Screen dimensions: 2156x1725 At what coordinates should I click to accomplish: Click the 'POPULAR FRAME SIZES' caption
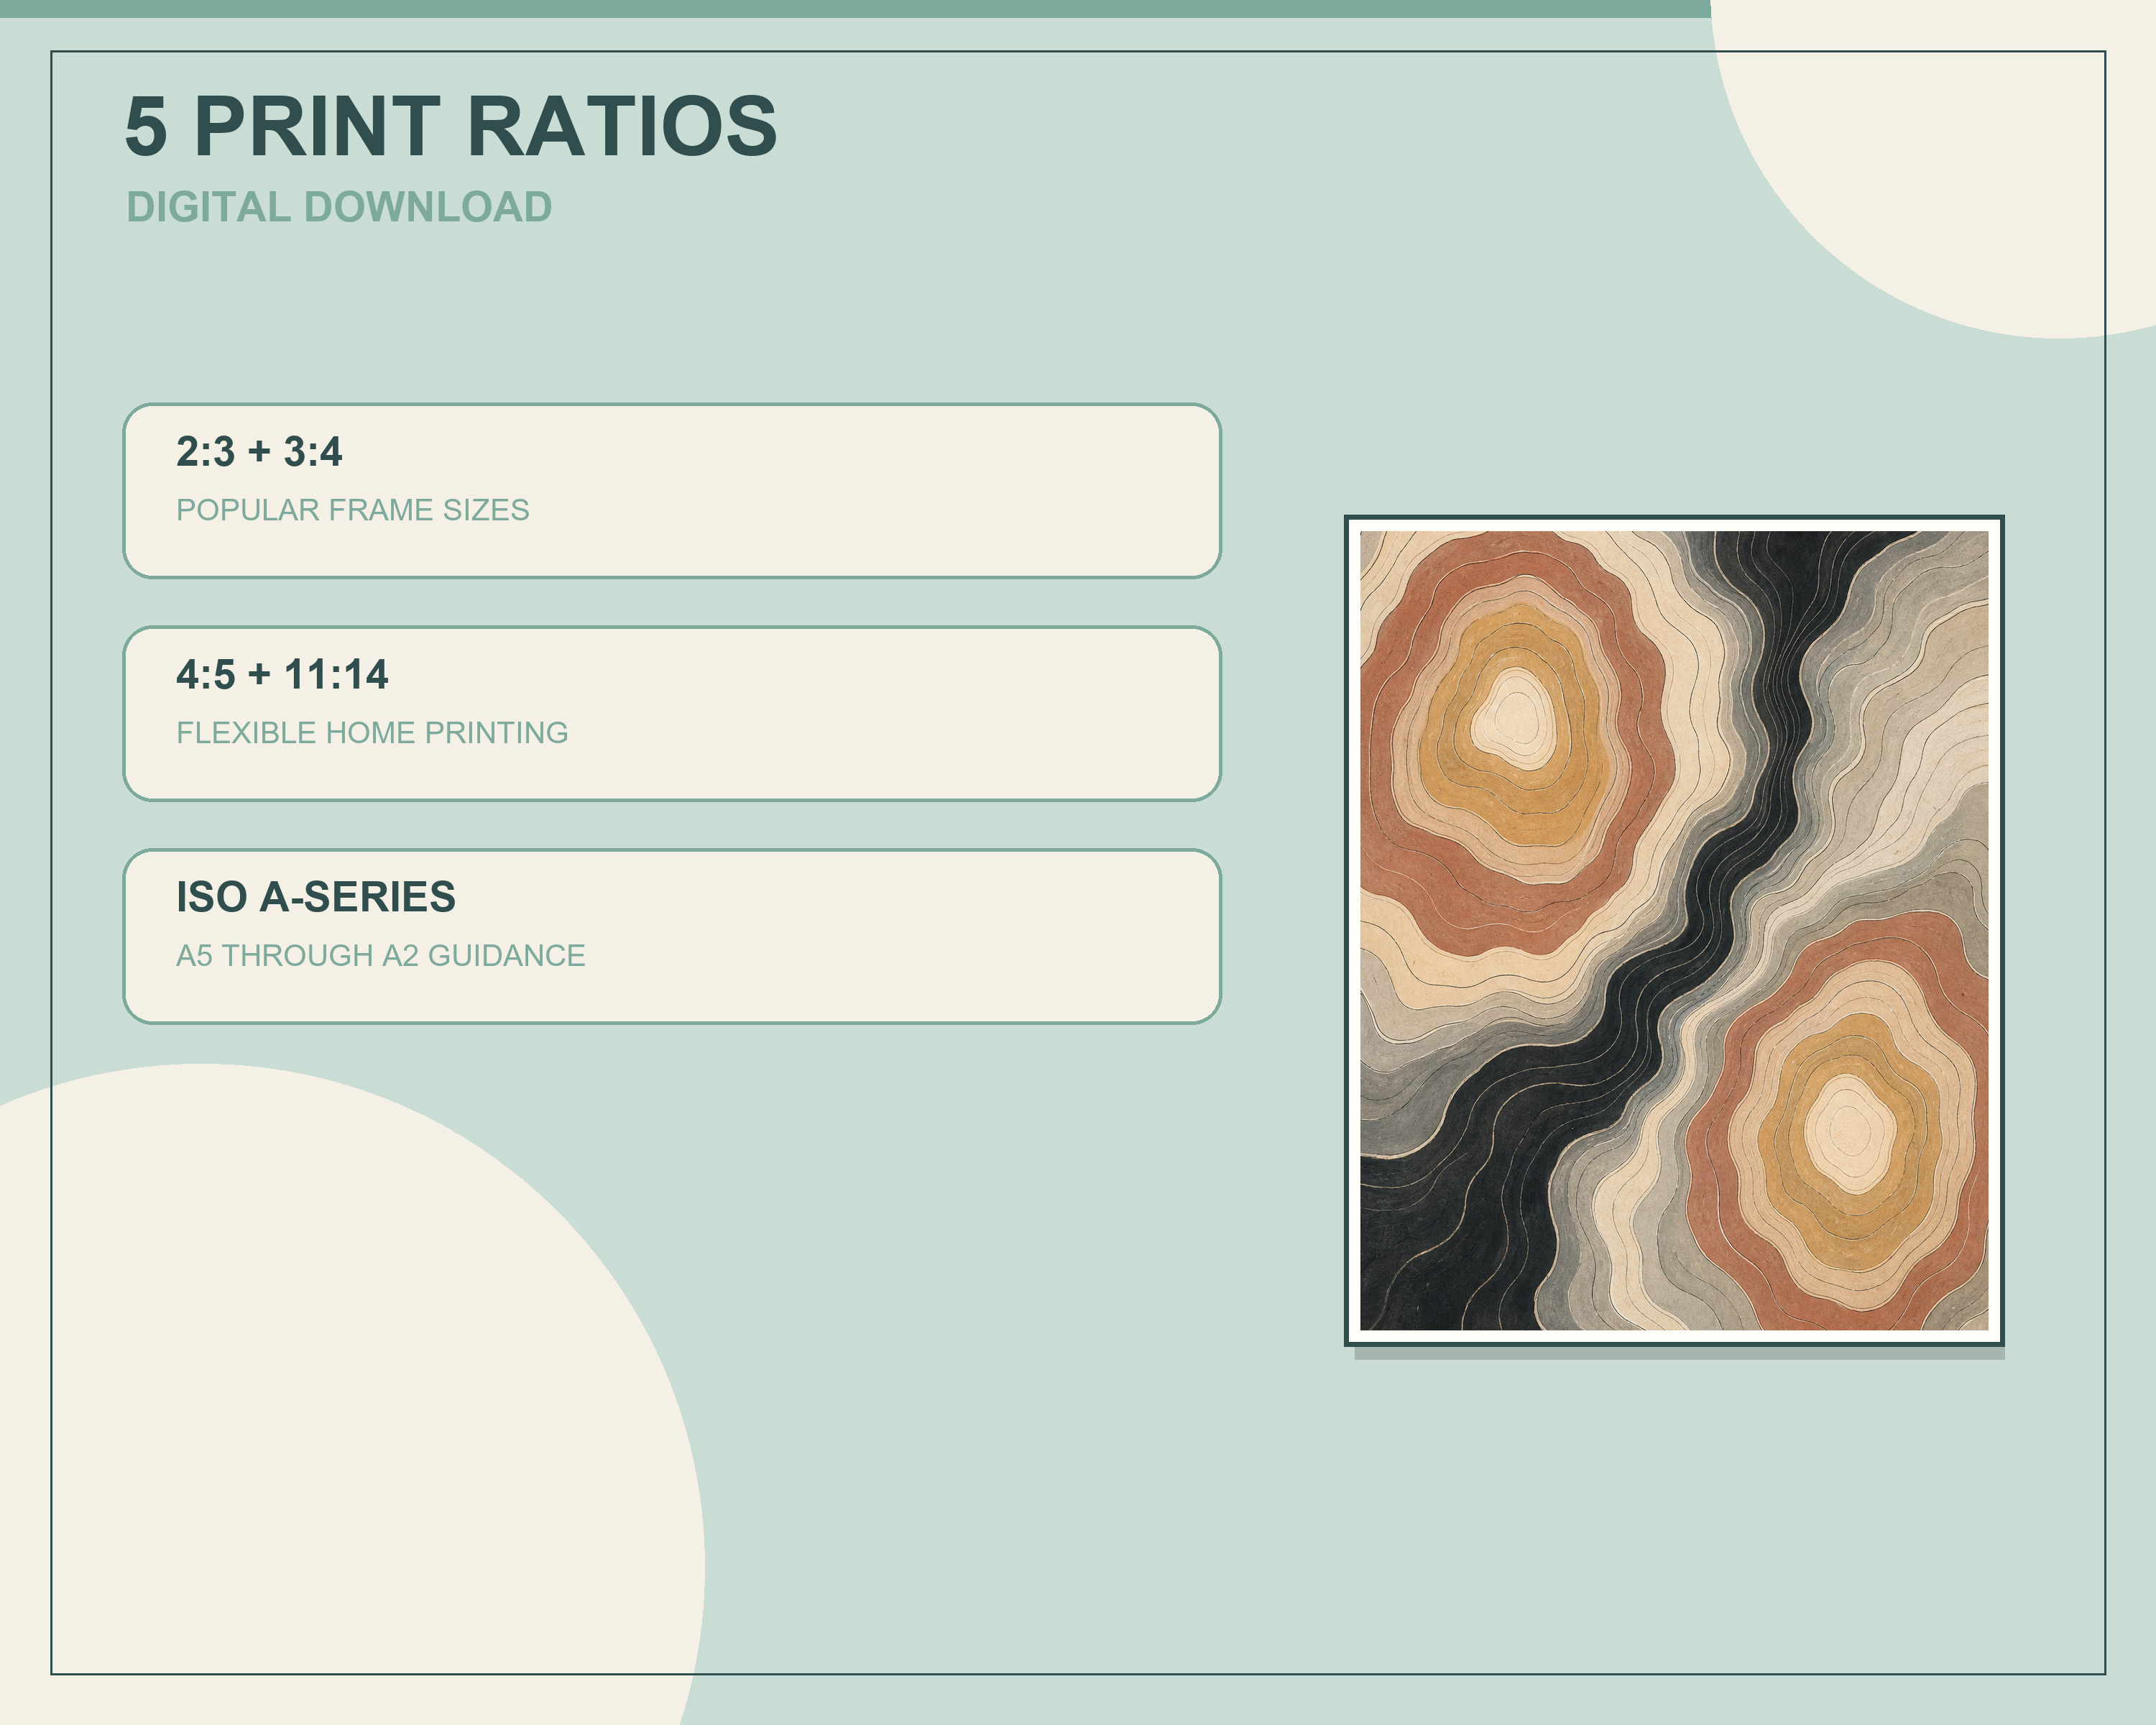[353, 510]
